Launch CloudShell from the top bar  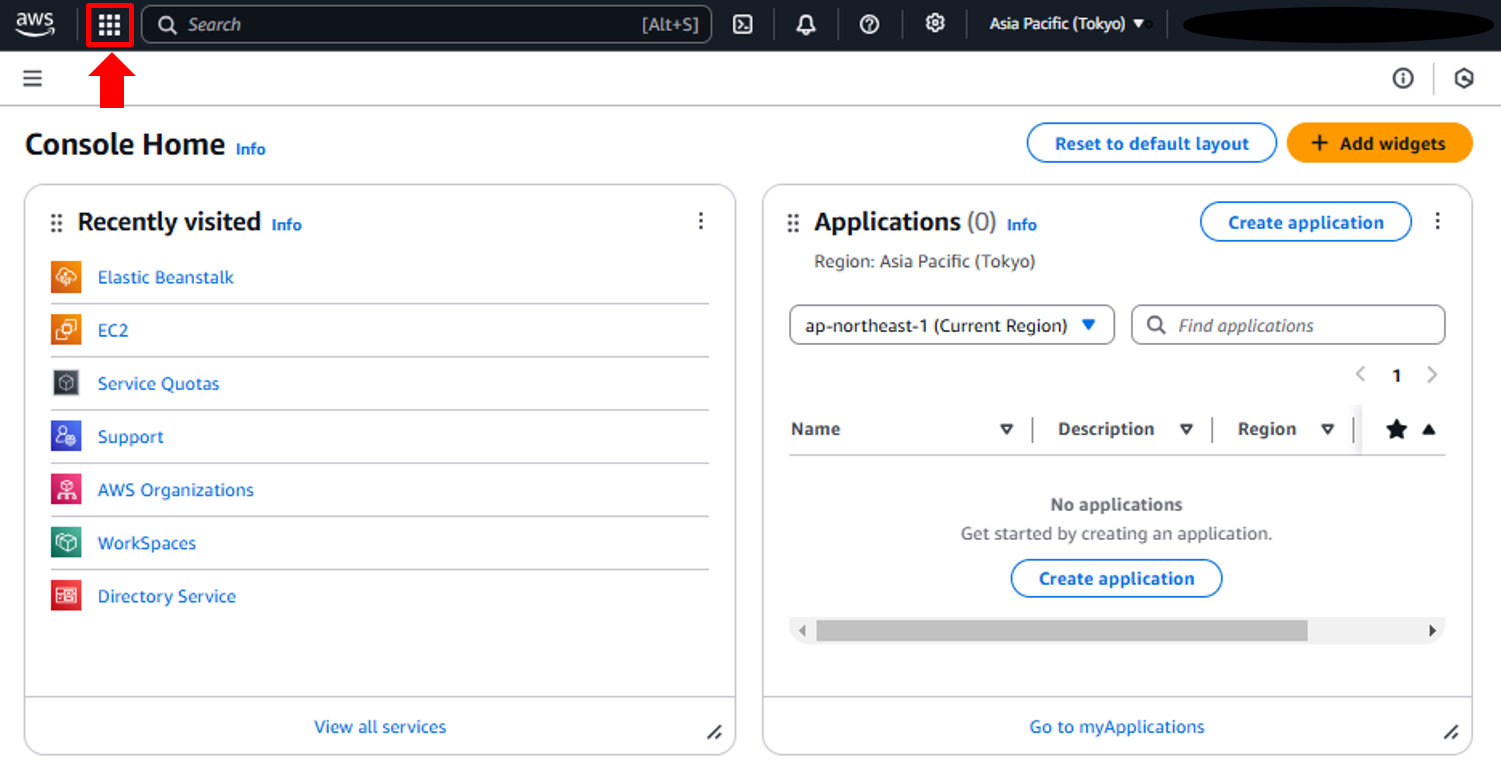tap(742, 25)
